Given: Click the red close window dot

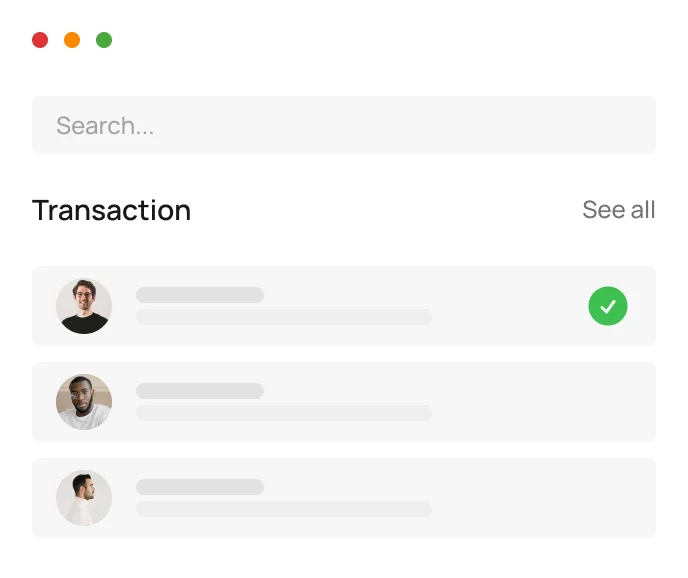Looking at the screenshot, I should 40,40.
